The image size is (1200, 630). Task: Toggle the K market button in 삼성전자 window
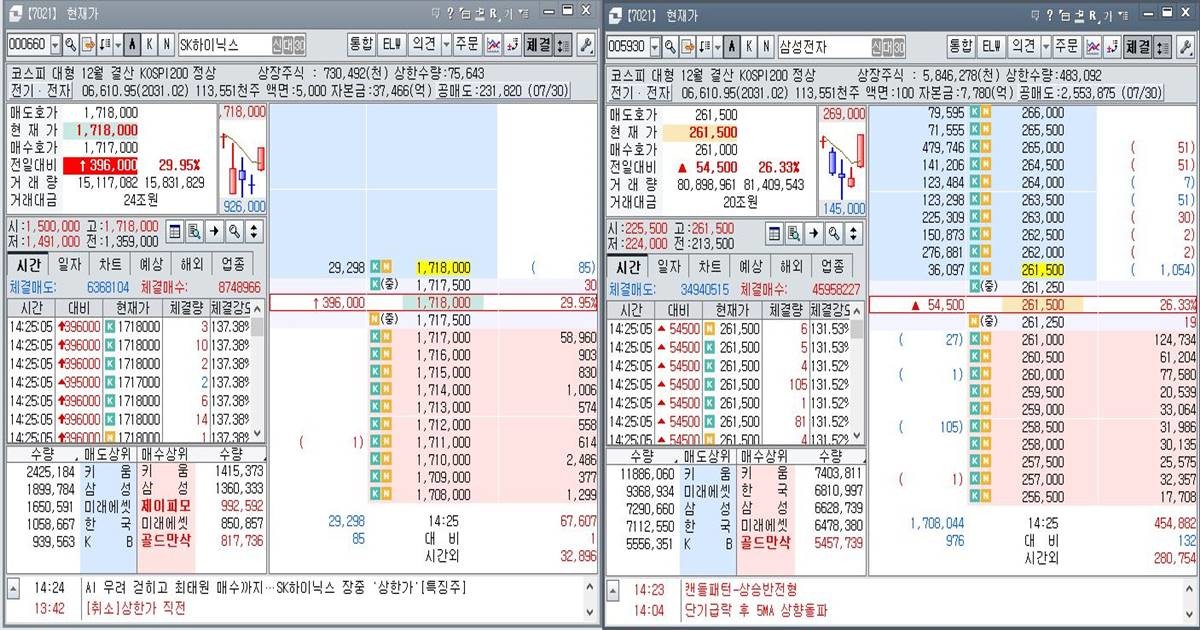pos(750,45)
